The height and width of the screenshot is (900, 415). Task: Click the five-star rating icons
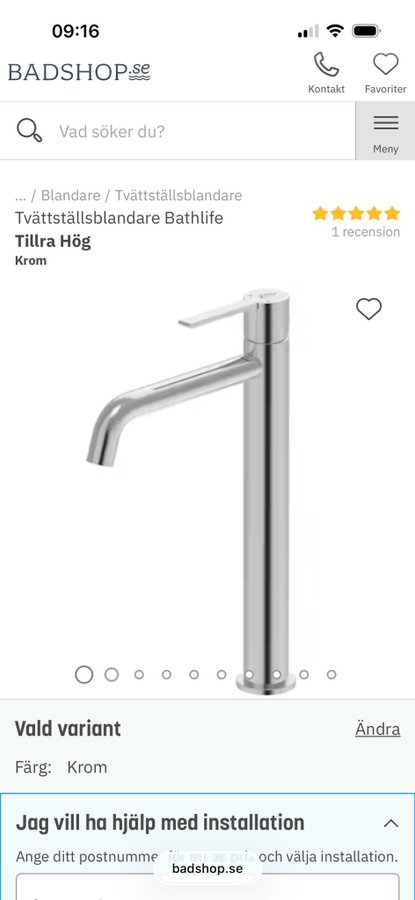pyautogui.click(x=356, y=214)
